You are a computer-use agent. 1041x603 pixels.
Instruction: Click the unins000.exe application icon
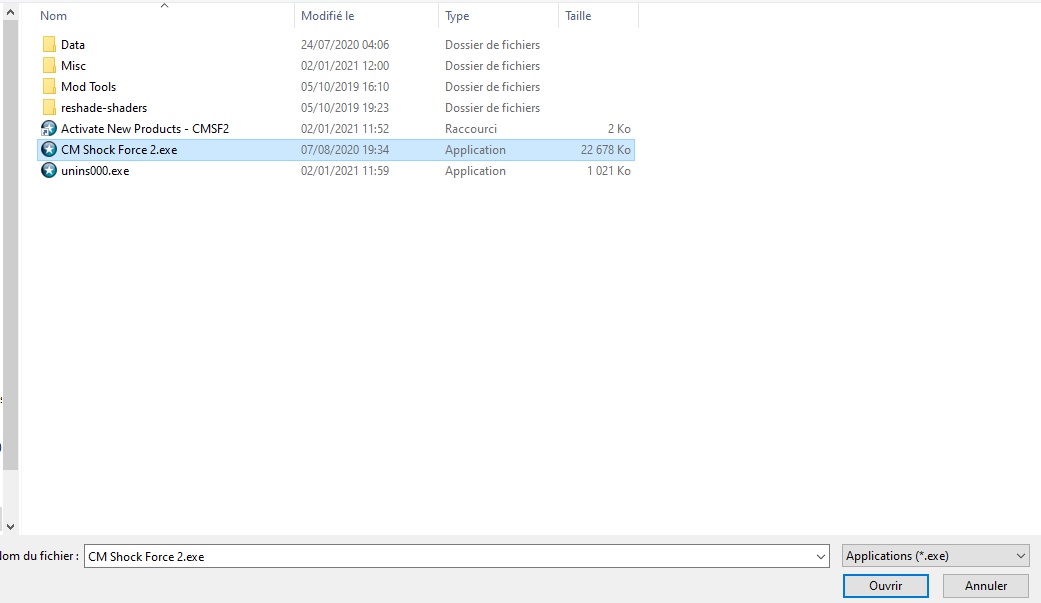48,171
